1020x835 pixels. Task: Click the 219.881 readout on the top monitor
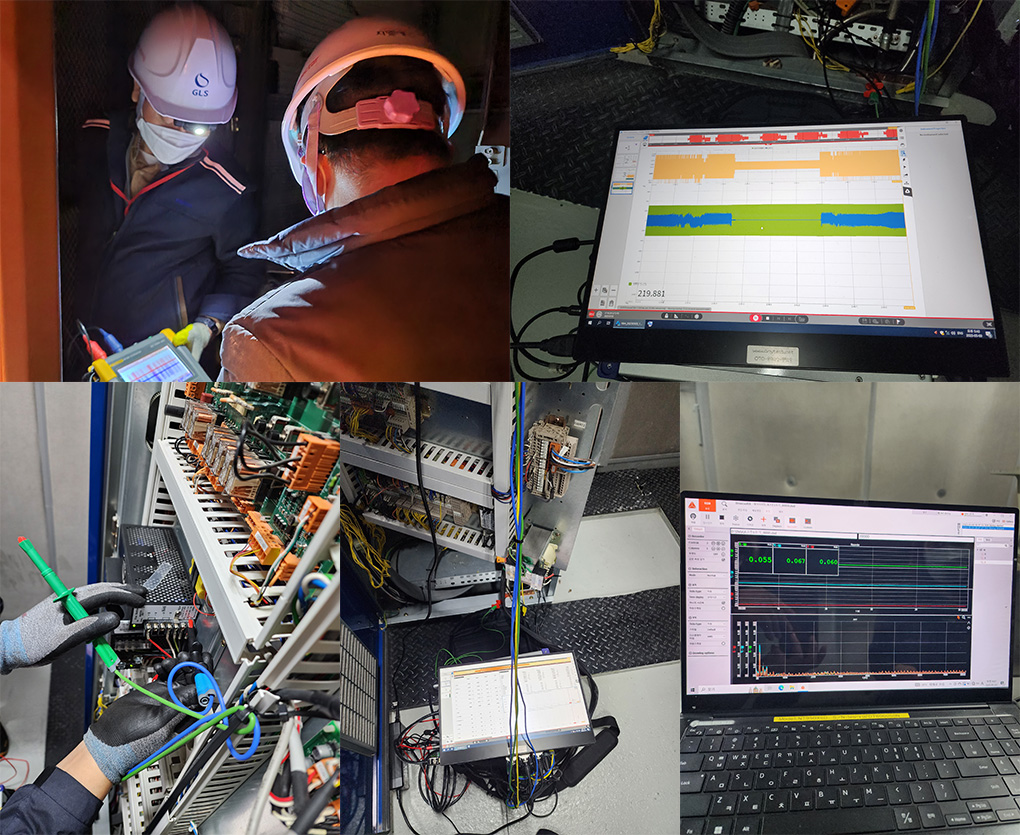tap(651, 293)
